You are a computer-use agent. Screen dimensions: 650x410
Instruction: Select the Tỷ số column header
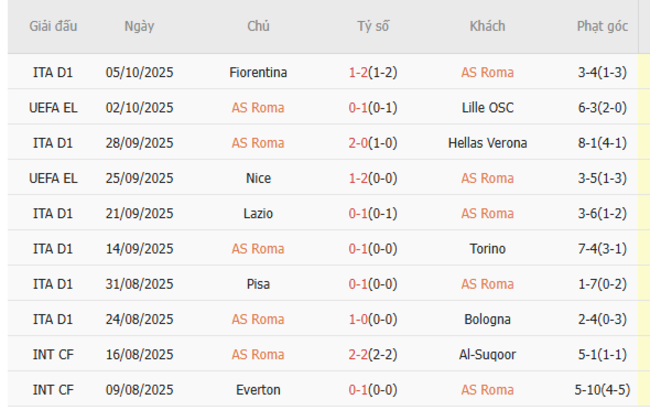pos(372,27)
